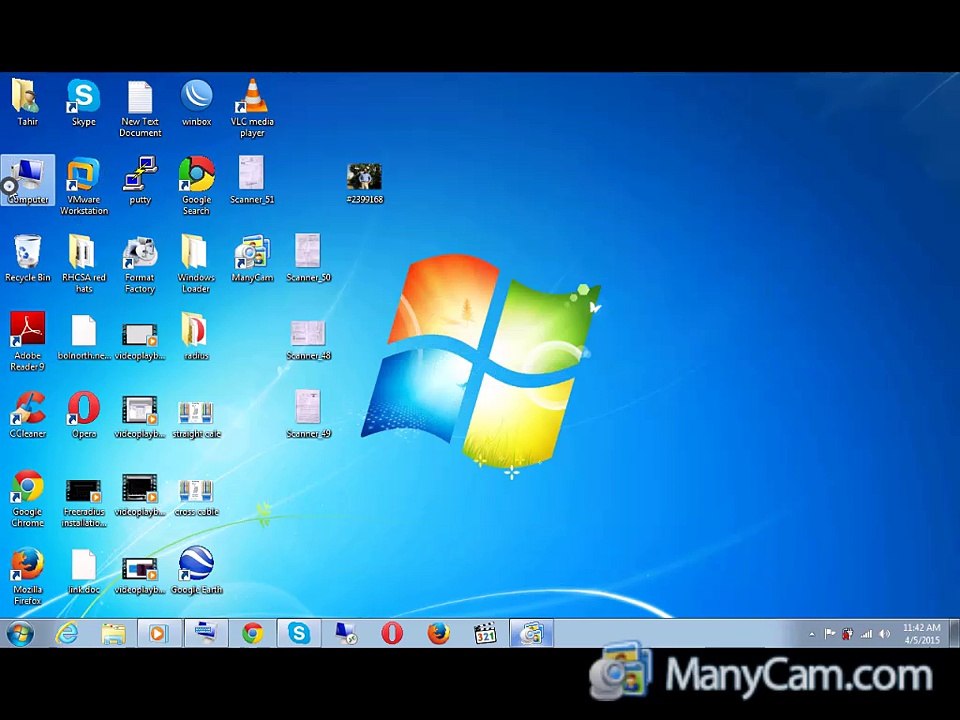Select the Recycle Bin icon

[x=28, y=258]
